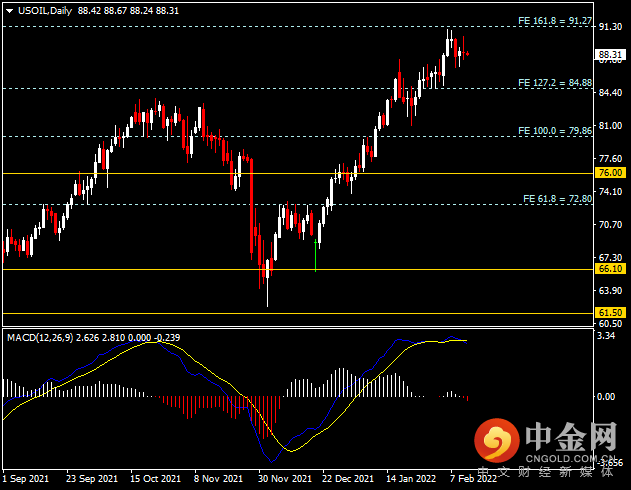Click the 30 Nov 2021 date label

(x=285, y=479)
